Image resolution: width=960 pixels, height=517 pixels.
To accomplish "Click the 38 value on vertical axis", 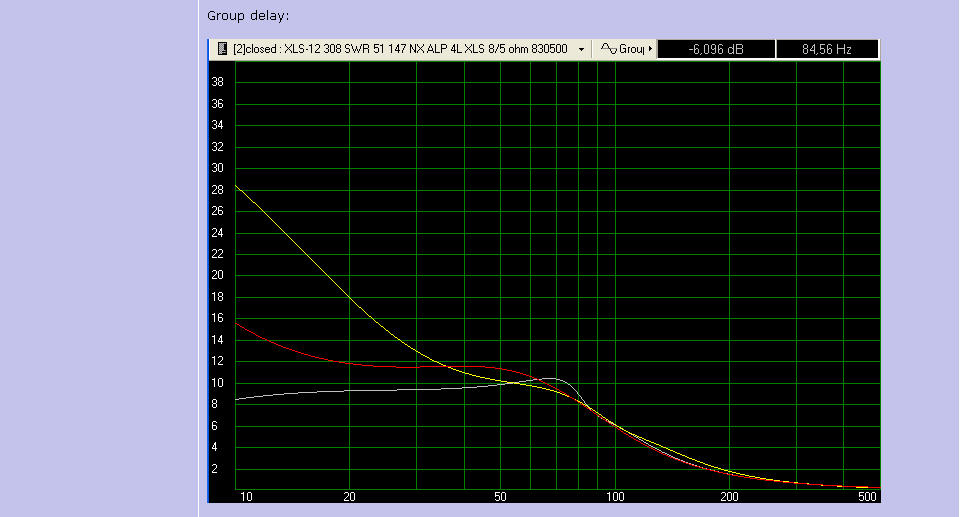I will tap(217, 82).
